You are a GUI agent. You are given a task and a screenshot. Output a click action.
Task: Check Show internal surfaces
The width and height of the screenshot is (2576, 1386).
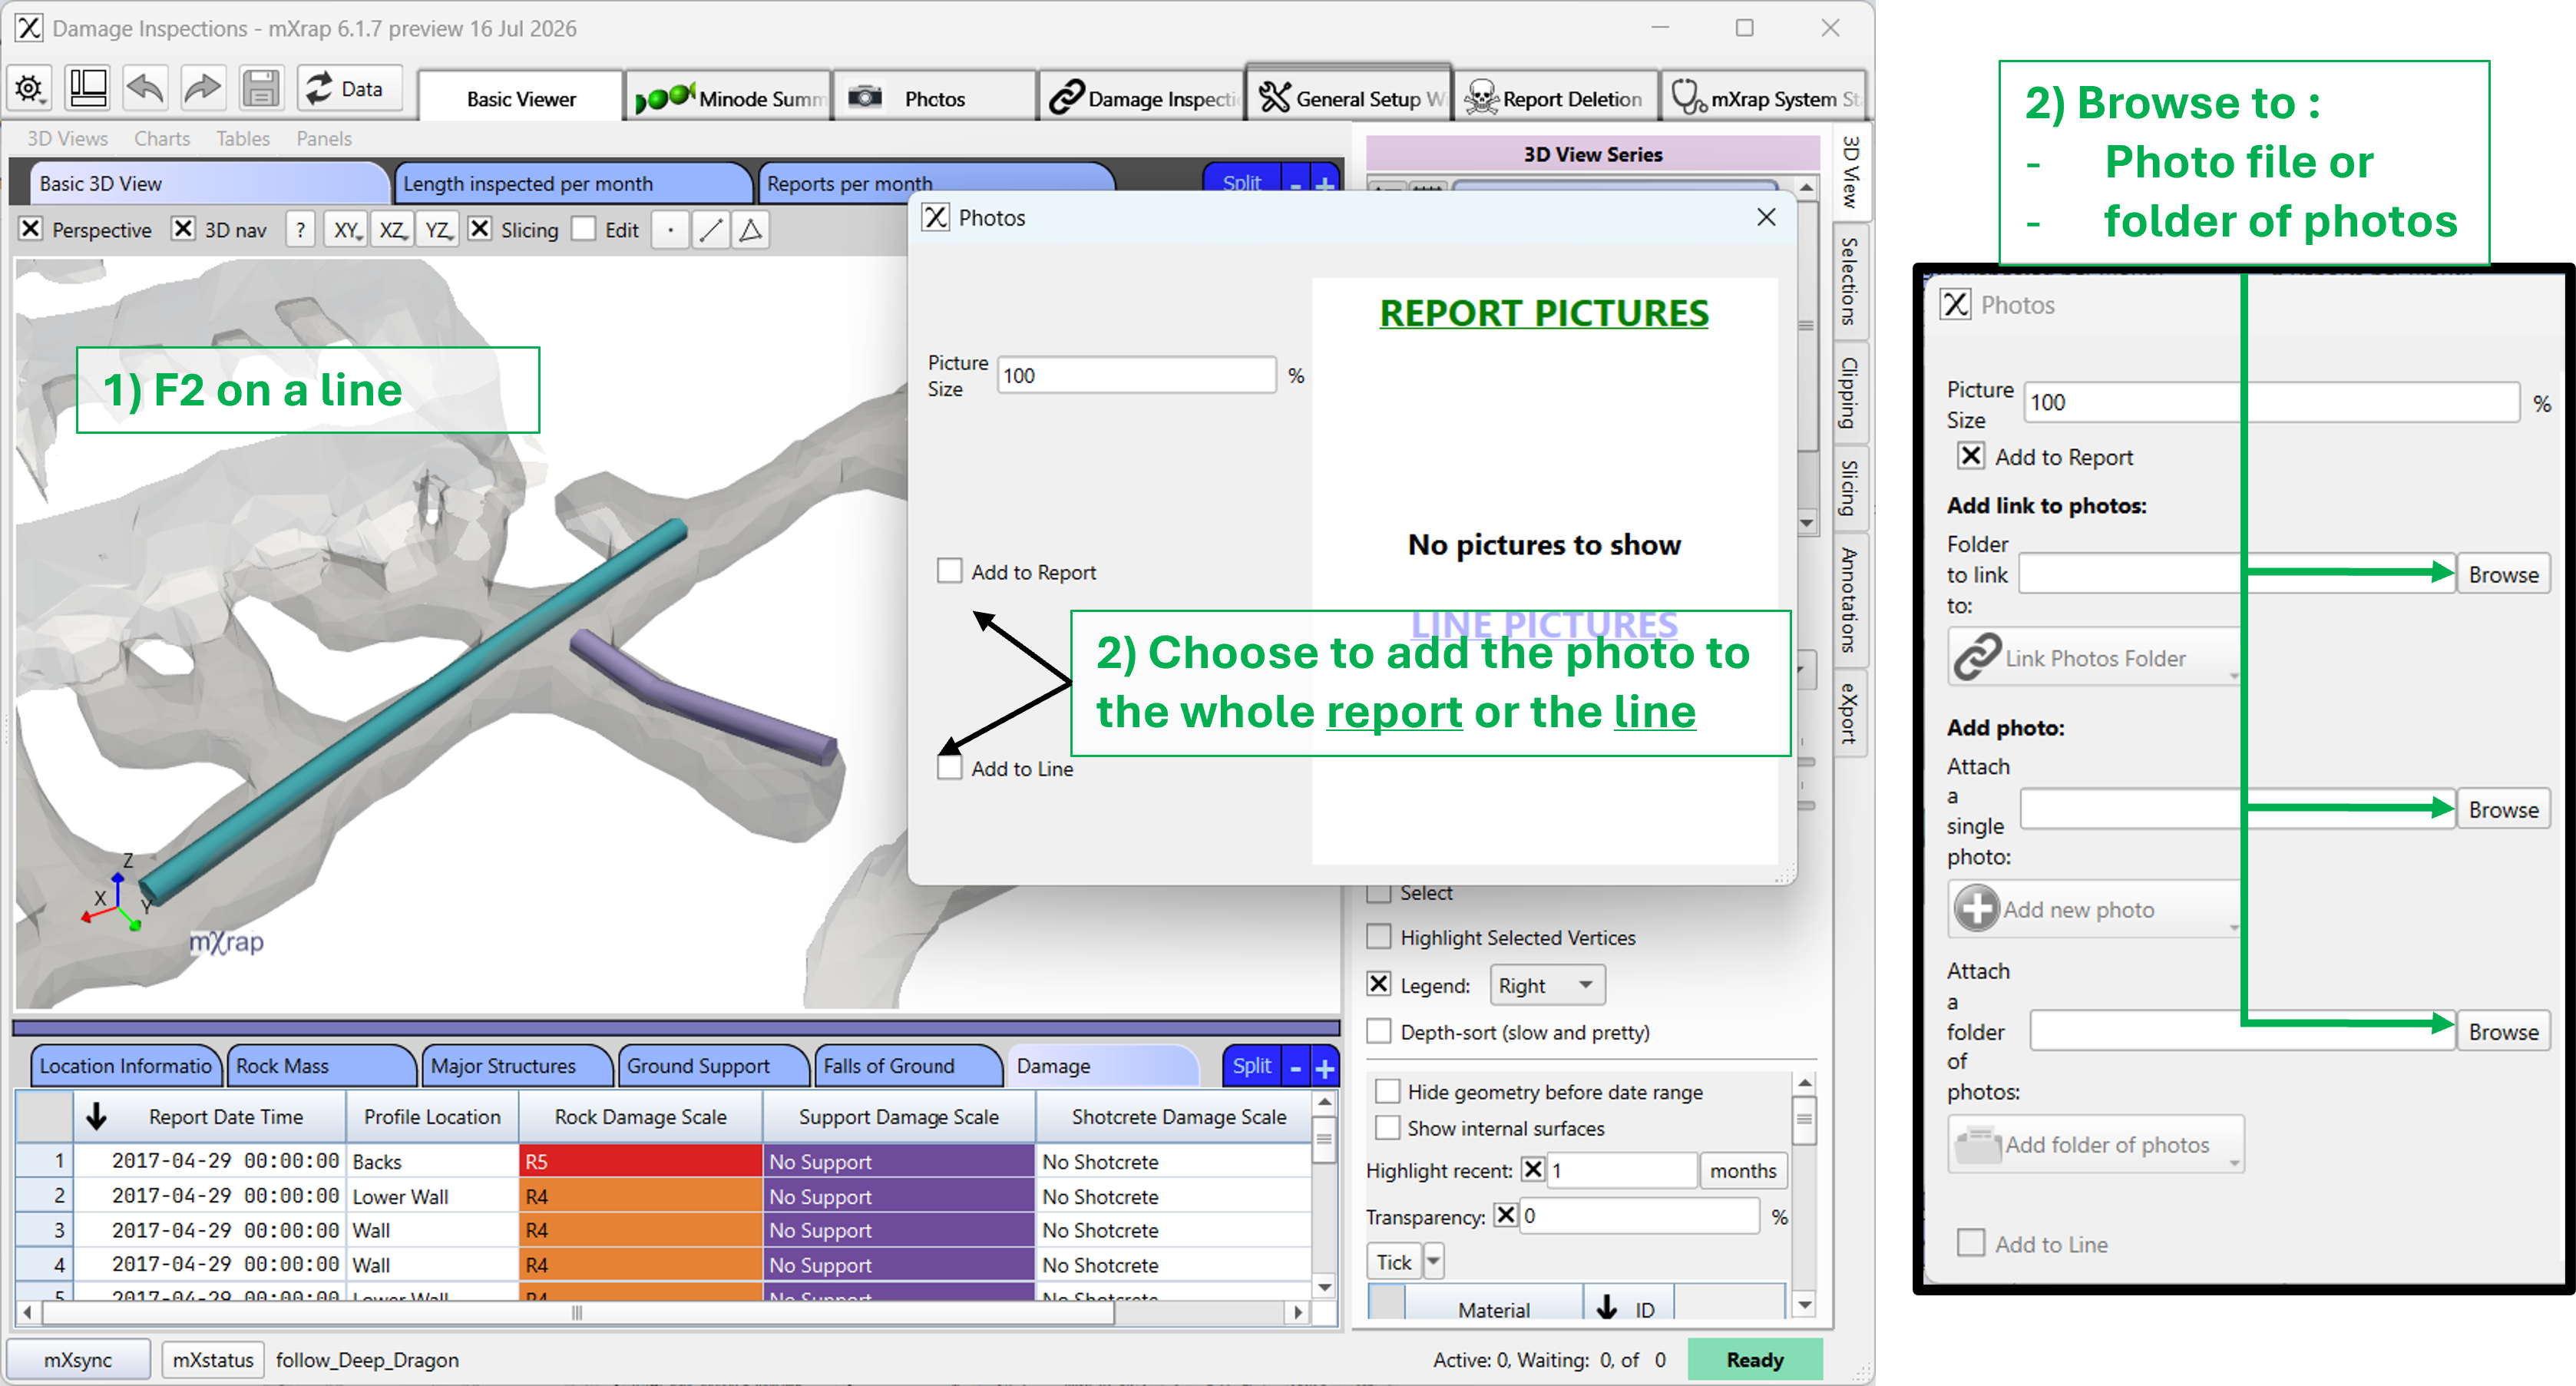pos(1388,1127)
